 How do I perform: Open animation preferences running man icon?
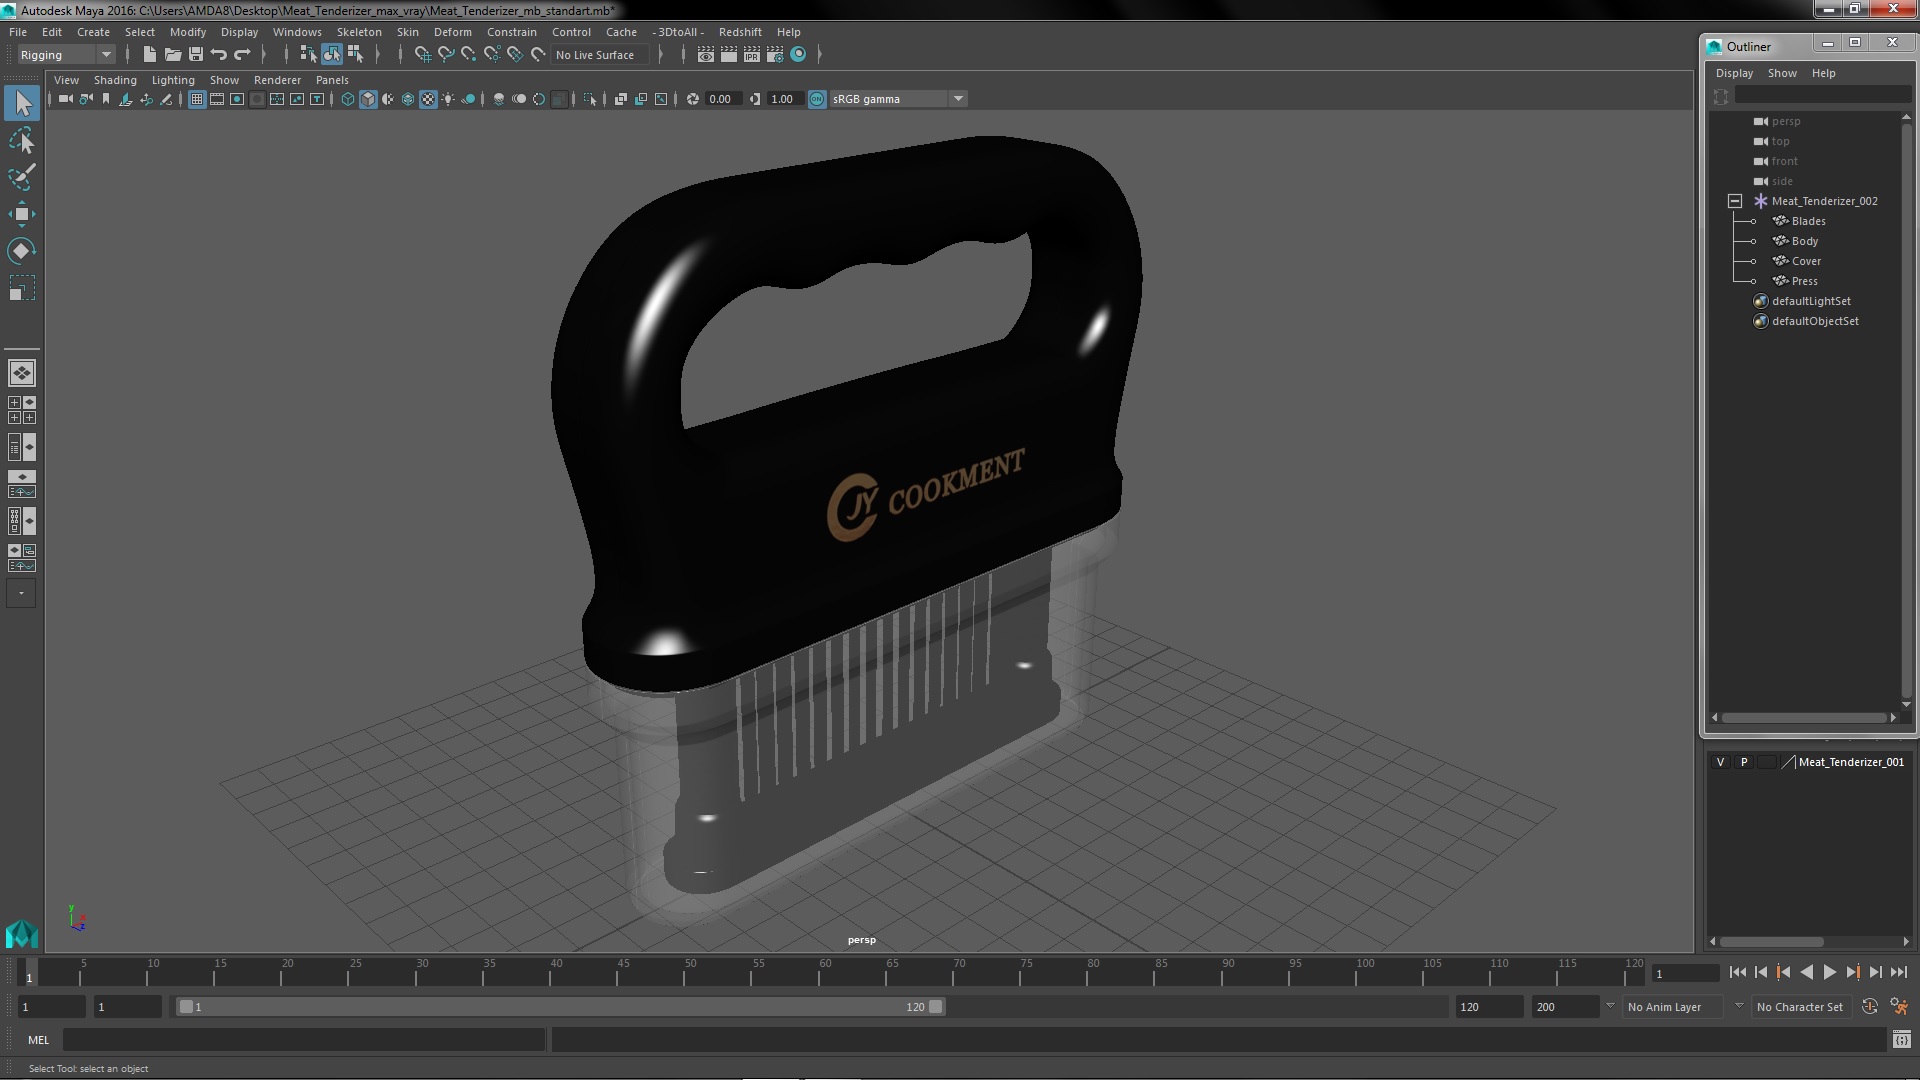pyautogui.click(x=1899, y=1007)
